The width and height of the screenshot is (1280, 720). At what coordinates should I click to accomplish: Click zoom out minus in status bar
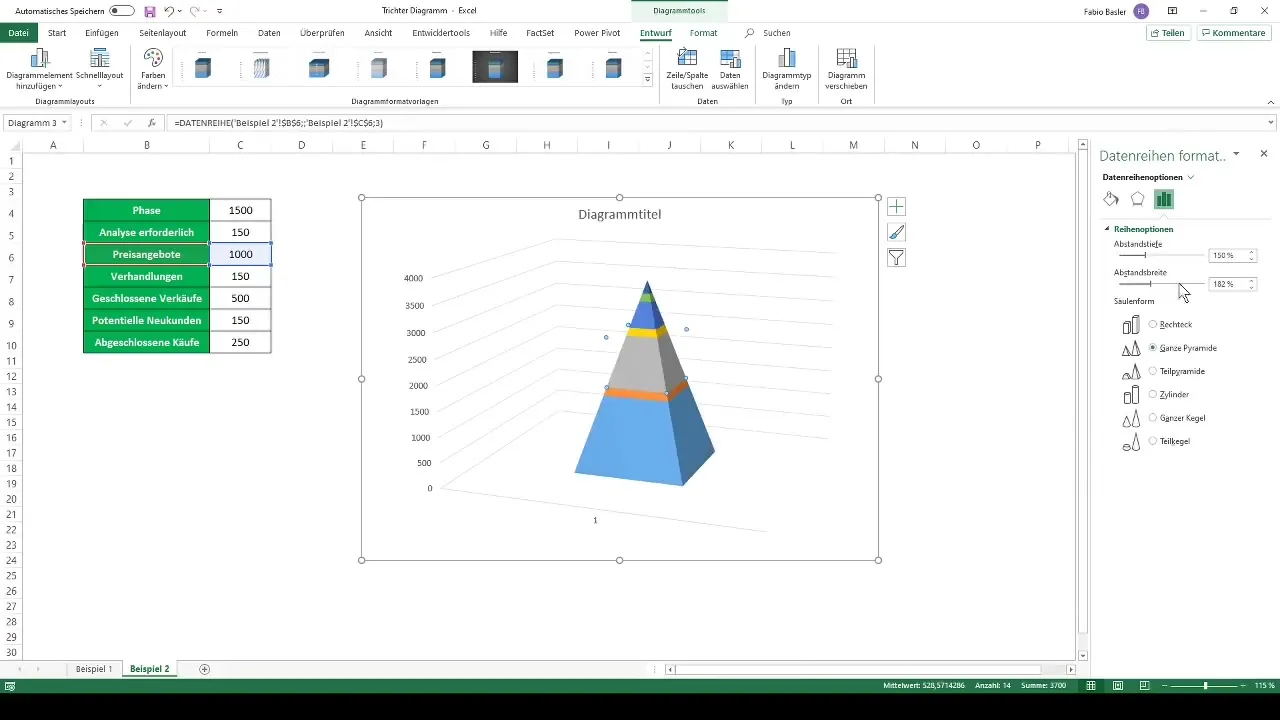[1164, 685]
